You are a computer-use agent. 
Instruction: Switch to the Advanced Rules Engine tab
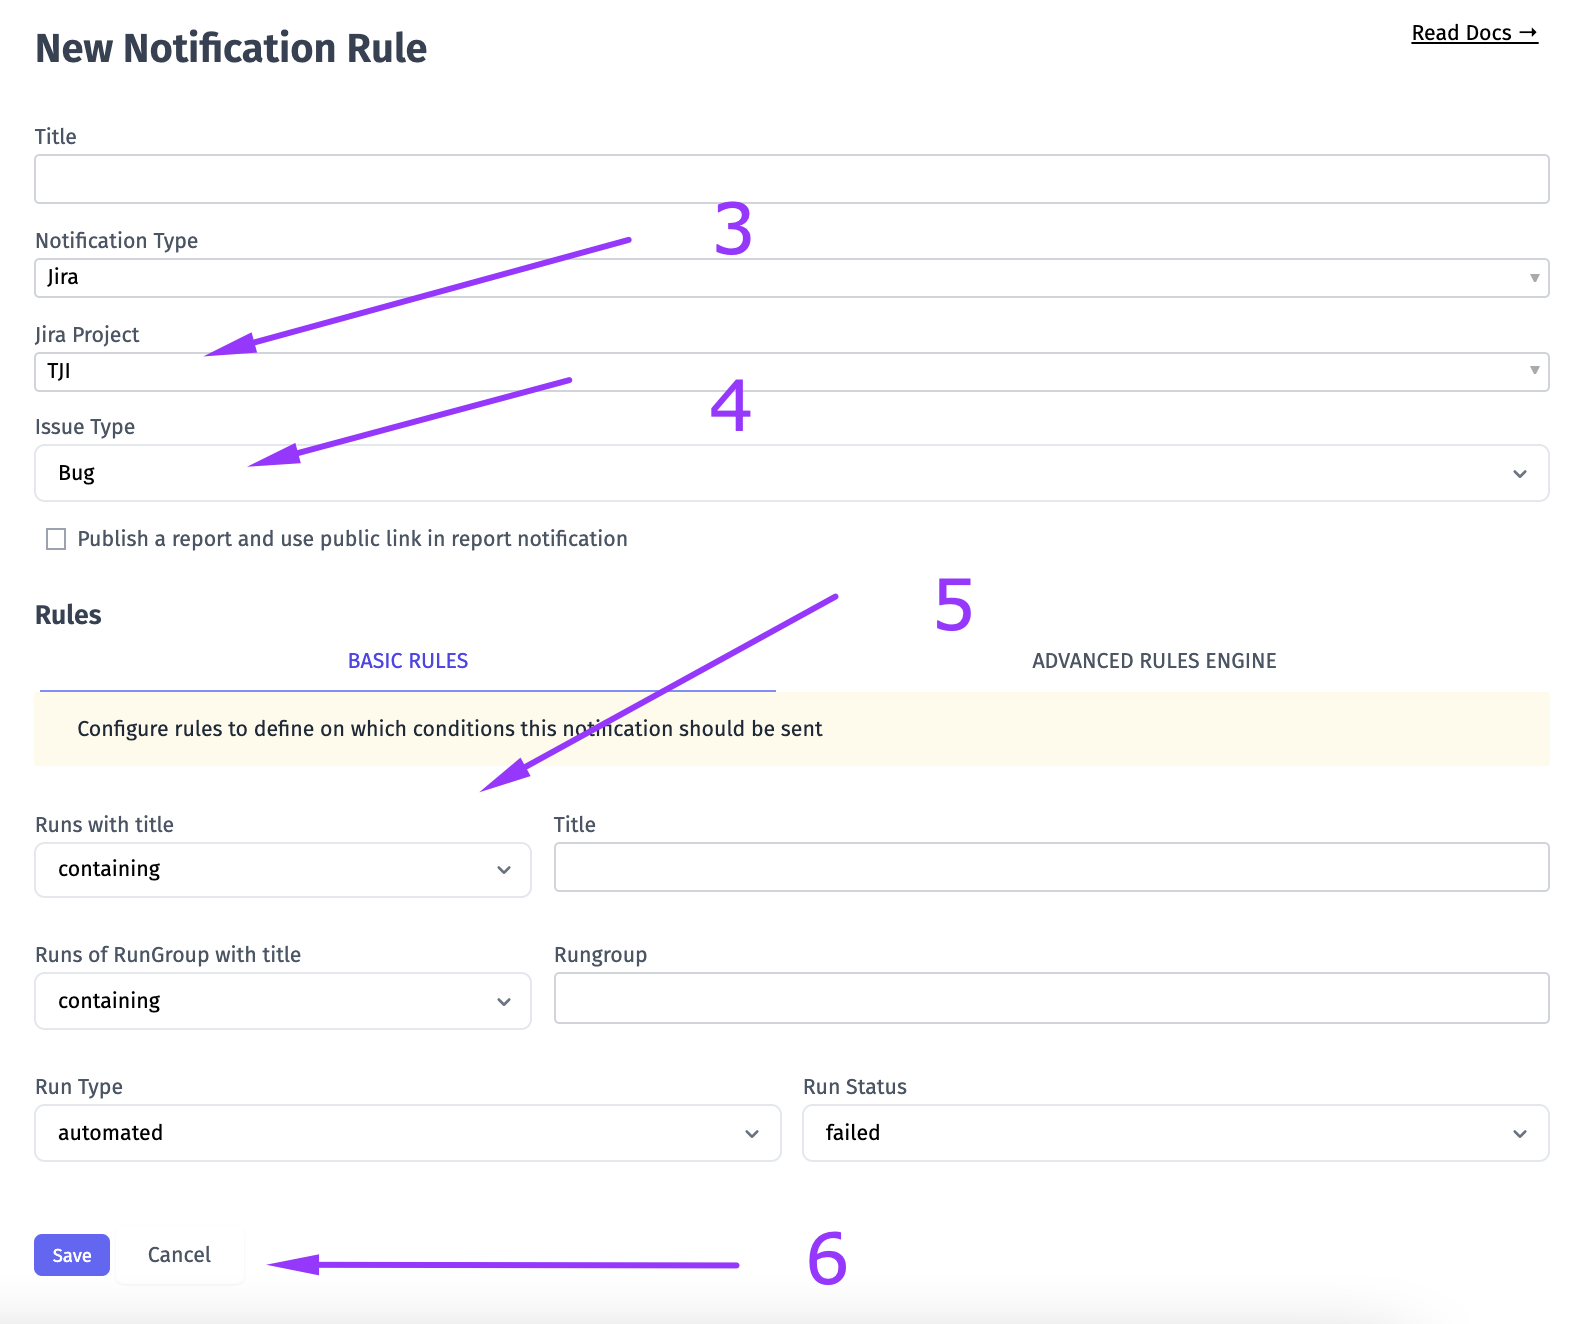pos(1154,661)
